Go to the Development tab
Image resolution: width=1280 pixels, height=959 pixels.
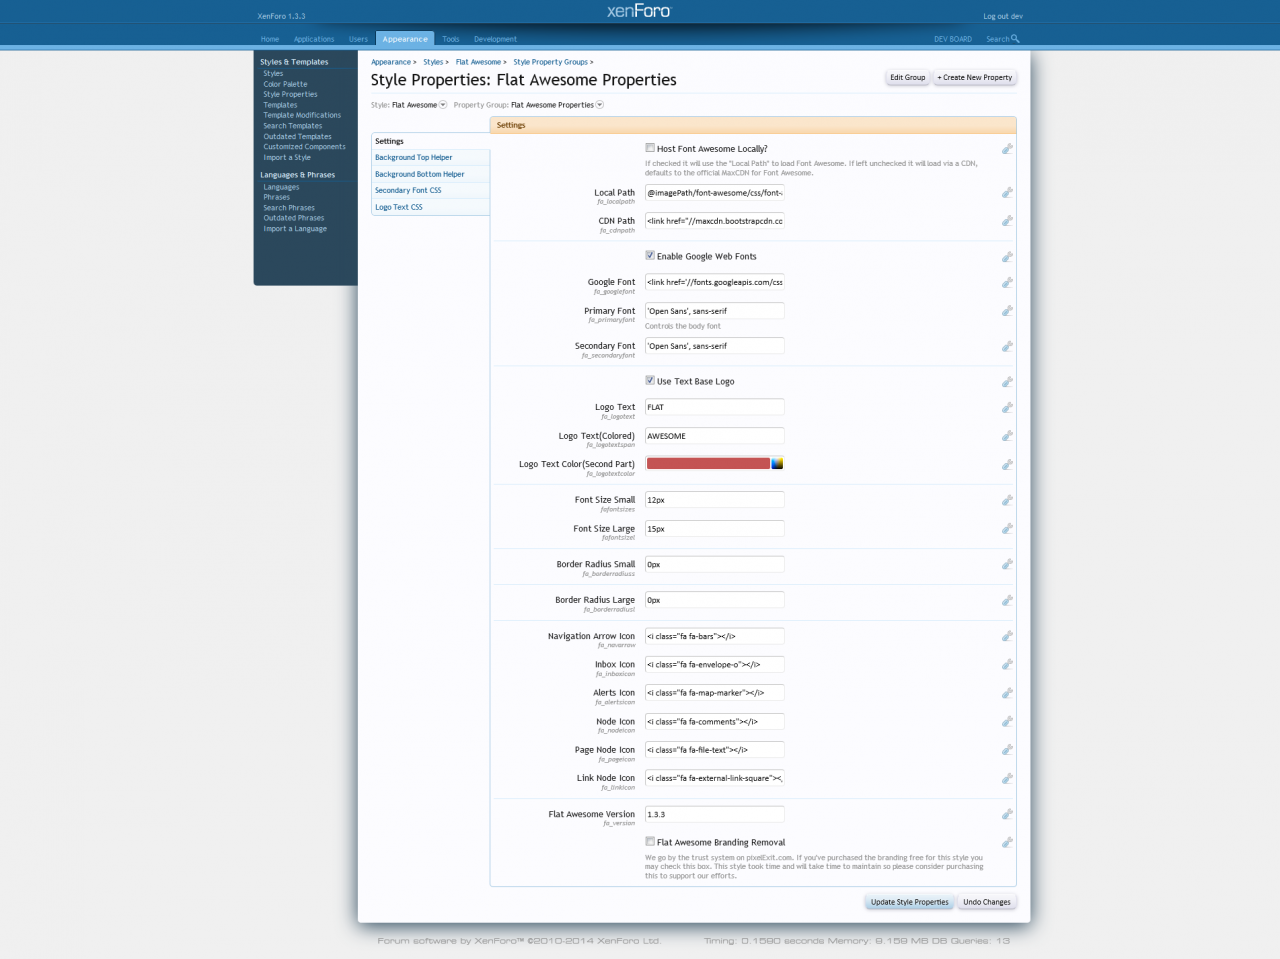tap(495, 39)
